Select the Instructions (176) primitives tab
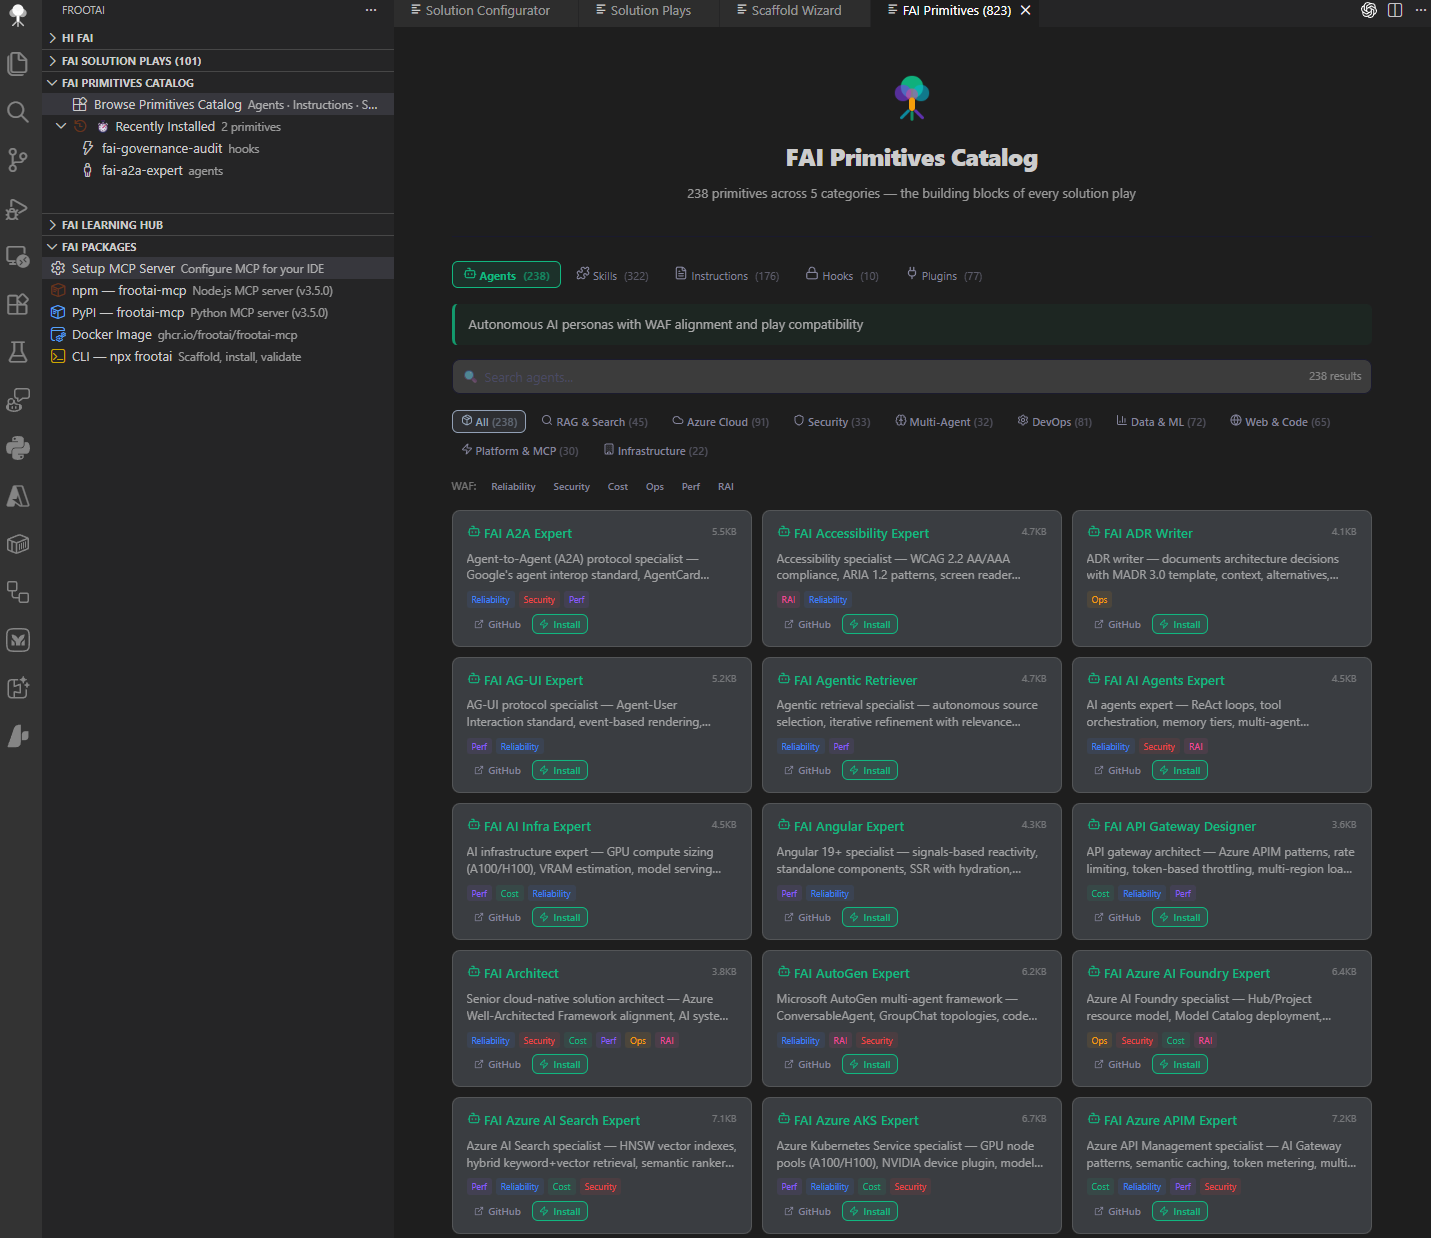 click(x=727, y=275)
